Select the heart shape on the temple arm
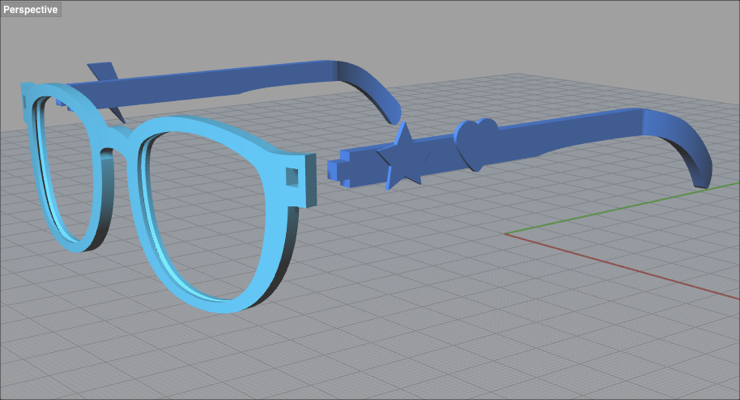 click(x=477, y=144)
